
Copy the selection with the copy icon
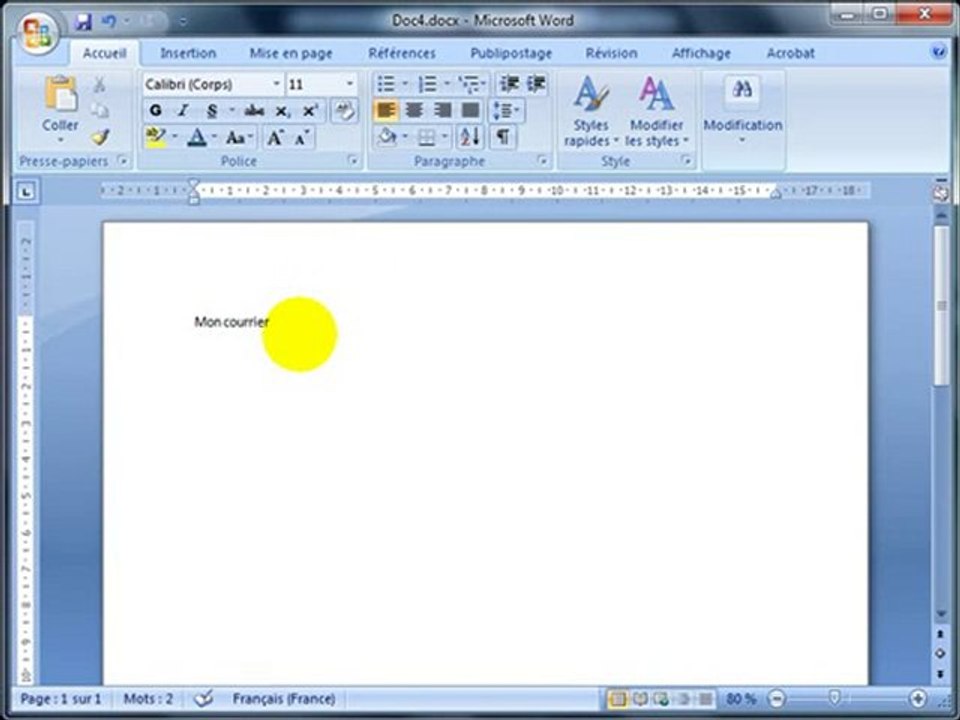point(99,110)
